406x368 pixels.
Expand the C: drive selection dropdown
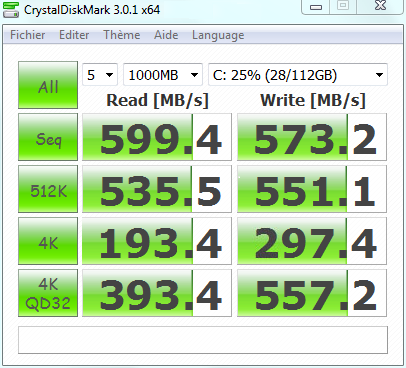(x=298, y=75)
